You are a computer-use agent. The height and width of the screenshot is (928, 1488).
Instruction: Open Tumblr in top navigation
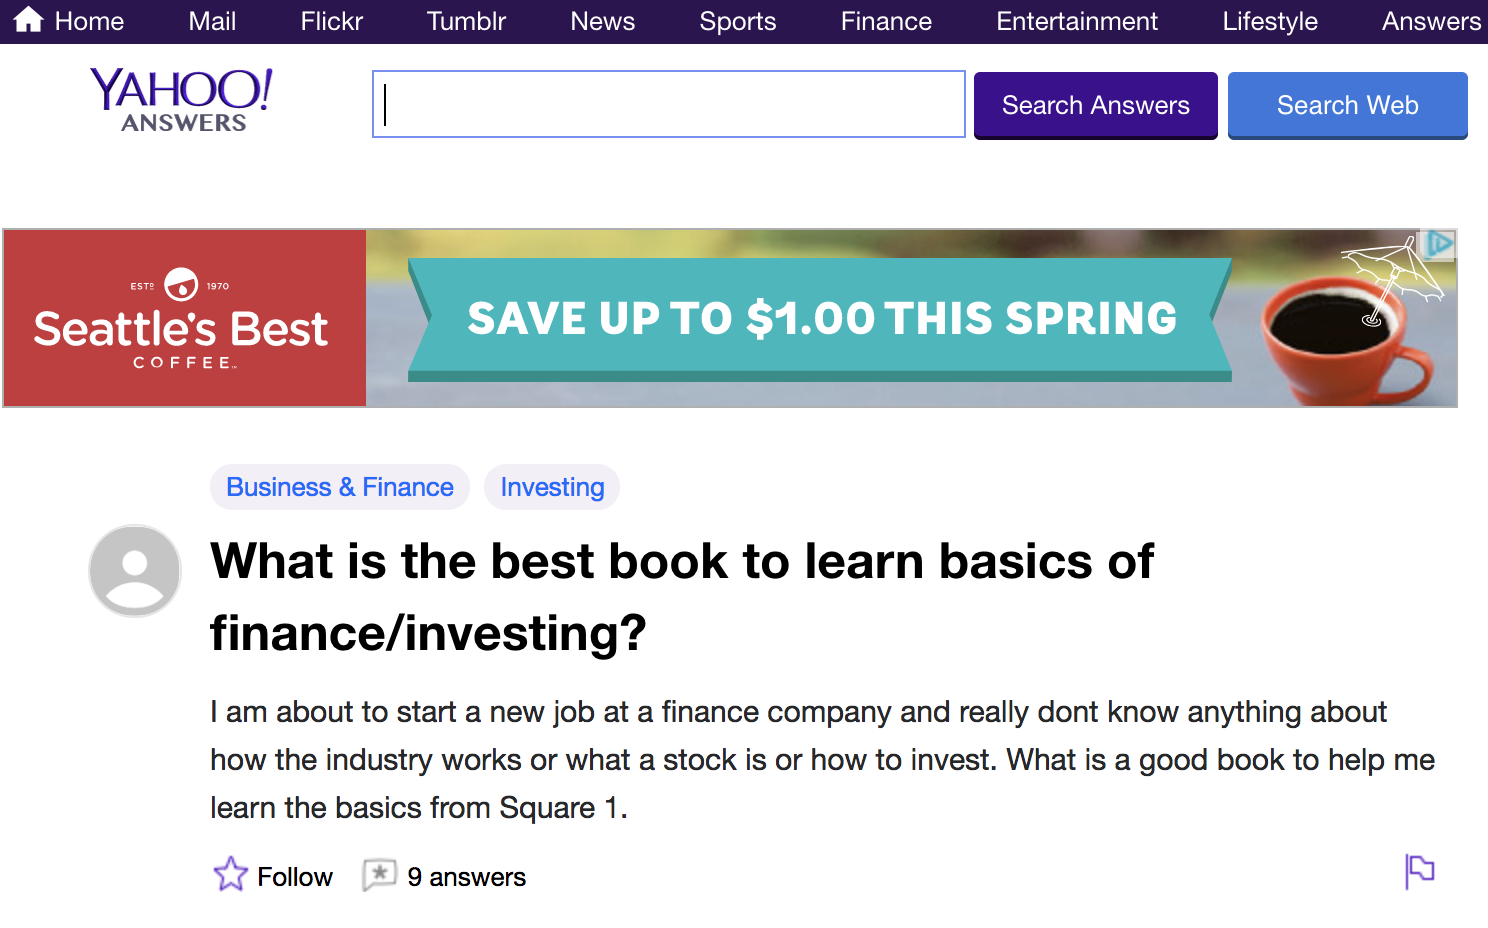click(x=466, y=21)
